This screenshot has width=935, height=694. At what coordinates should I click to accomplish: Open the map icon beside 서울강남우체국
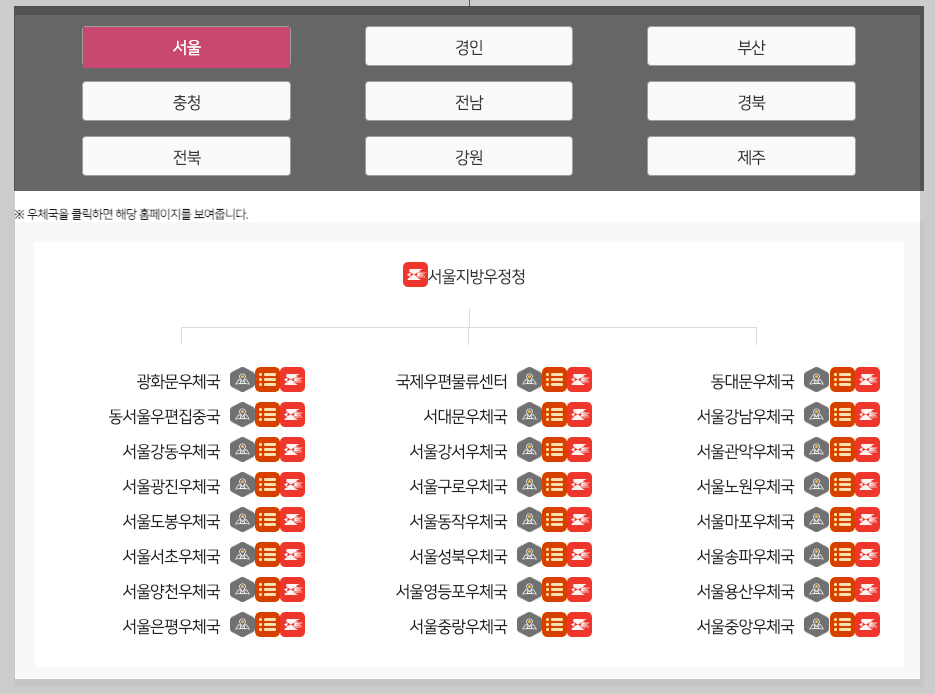coord(815,415)
